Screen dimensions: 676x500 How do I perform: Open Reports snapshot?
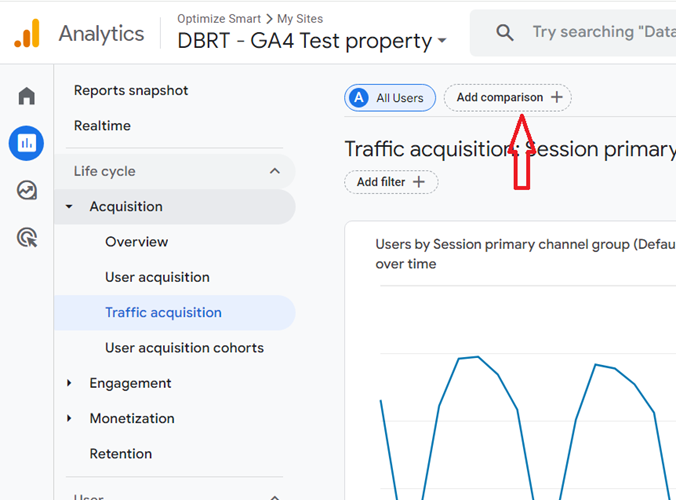coord(131,91)
